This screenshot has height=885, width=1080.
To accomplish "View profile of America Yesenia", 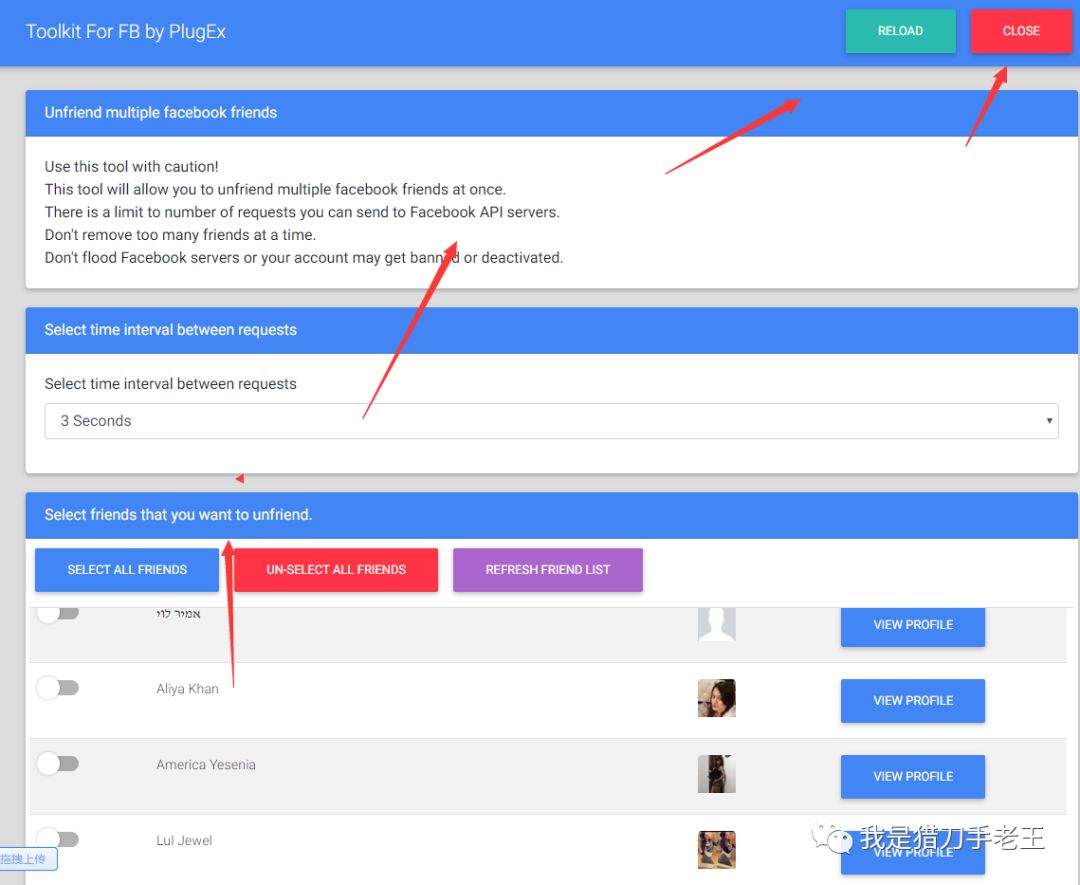I will (x=913, y=776).
